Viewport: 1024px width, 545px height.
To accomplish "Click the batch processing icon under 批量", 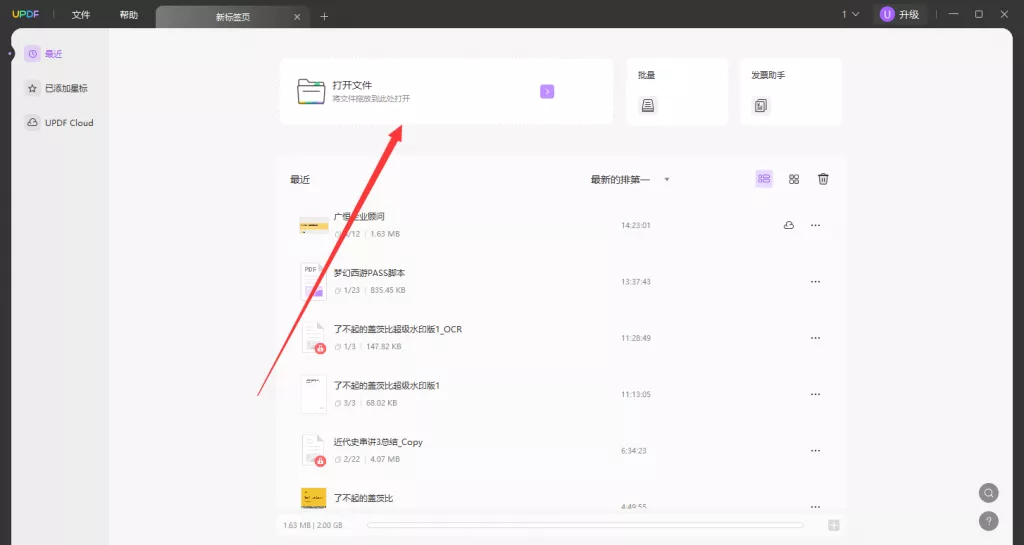I will click(x=648, y=106).
